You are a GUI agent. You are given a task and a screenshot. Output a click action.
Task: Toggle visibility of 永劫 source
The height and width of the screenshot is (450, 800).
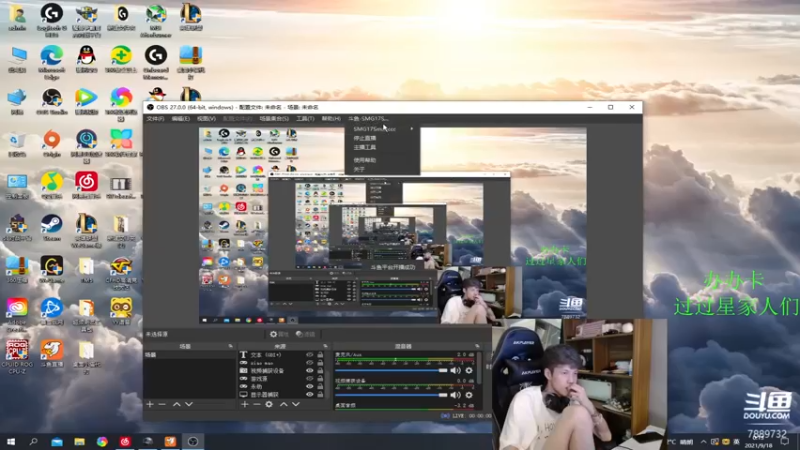[309, 387]
